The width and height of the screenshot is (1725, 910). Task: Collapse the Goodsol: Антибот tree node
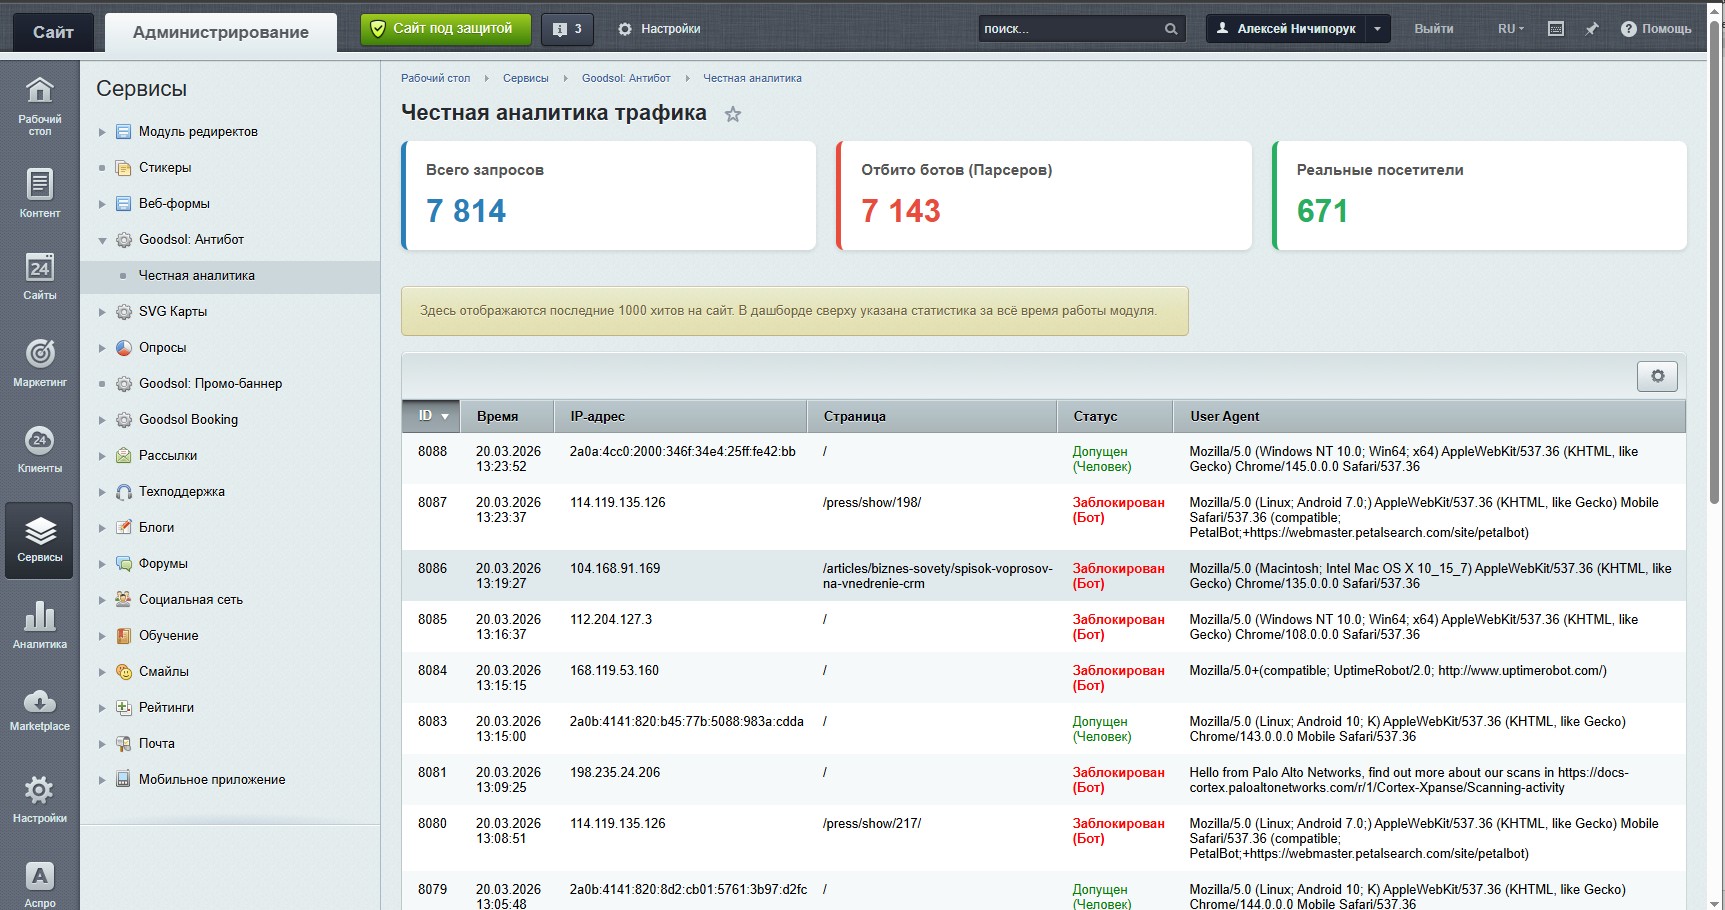pos(102,240)
